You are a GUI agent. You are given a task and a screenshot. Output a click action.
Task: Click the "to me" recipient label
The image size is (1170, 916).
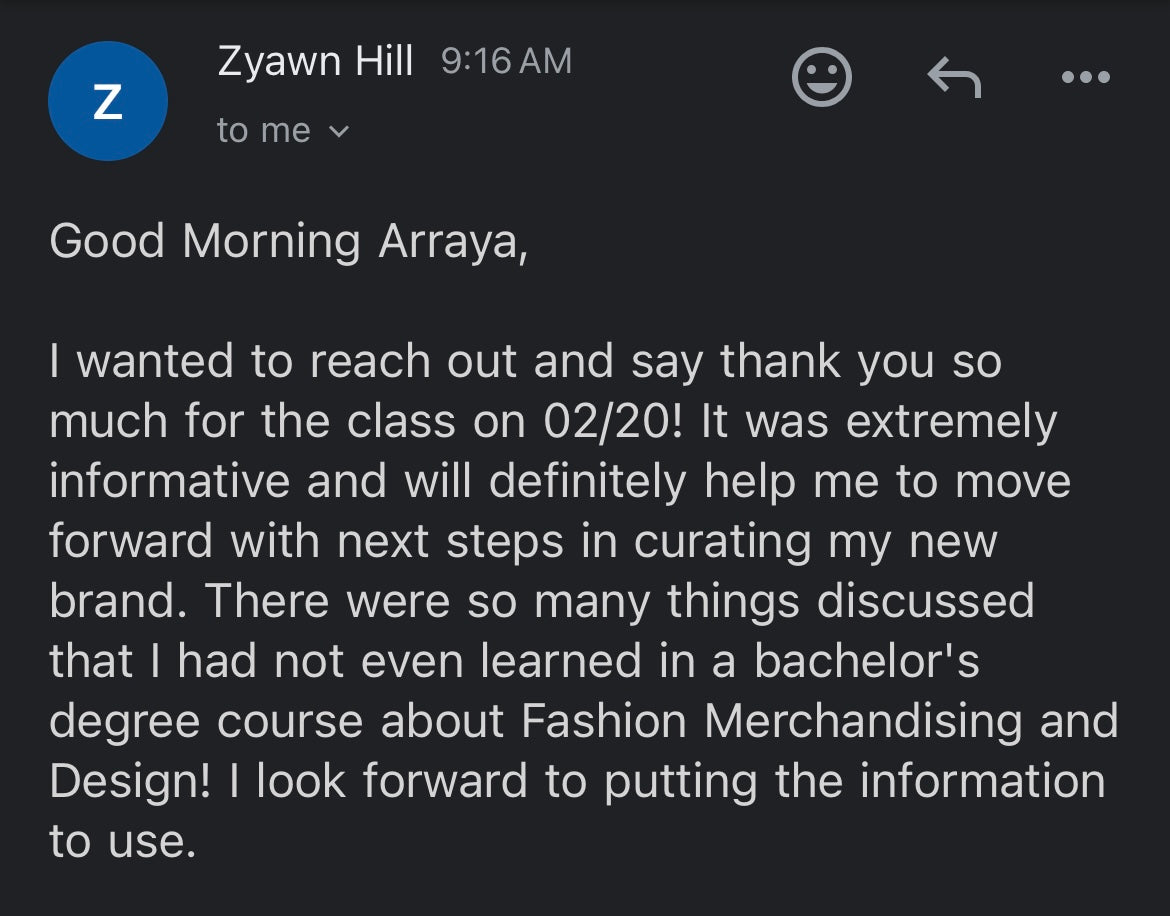[x=264, y=131]
